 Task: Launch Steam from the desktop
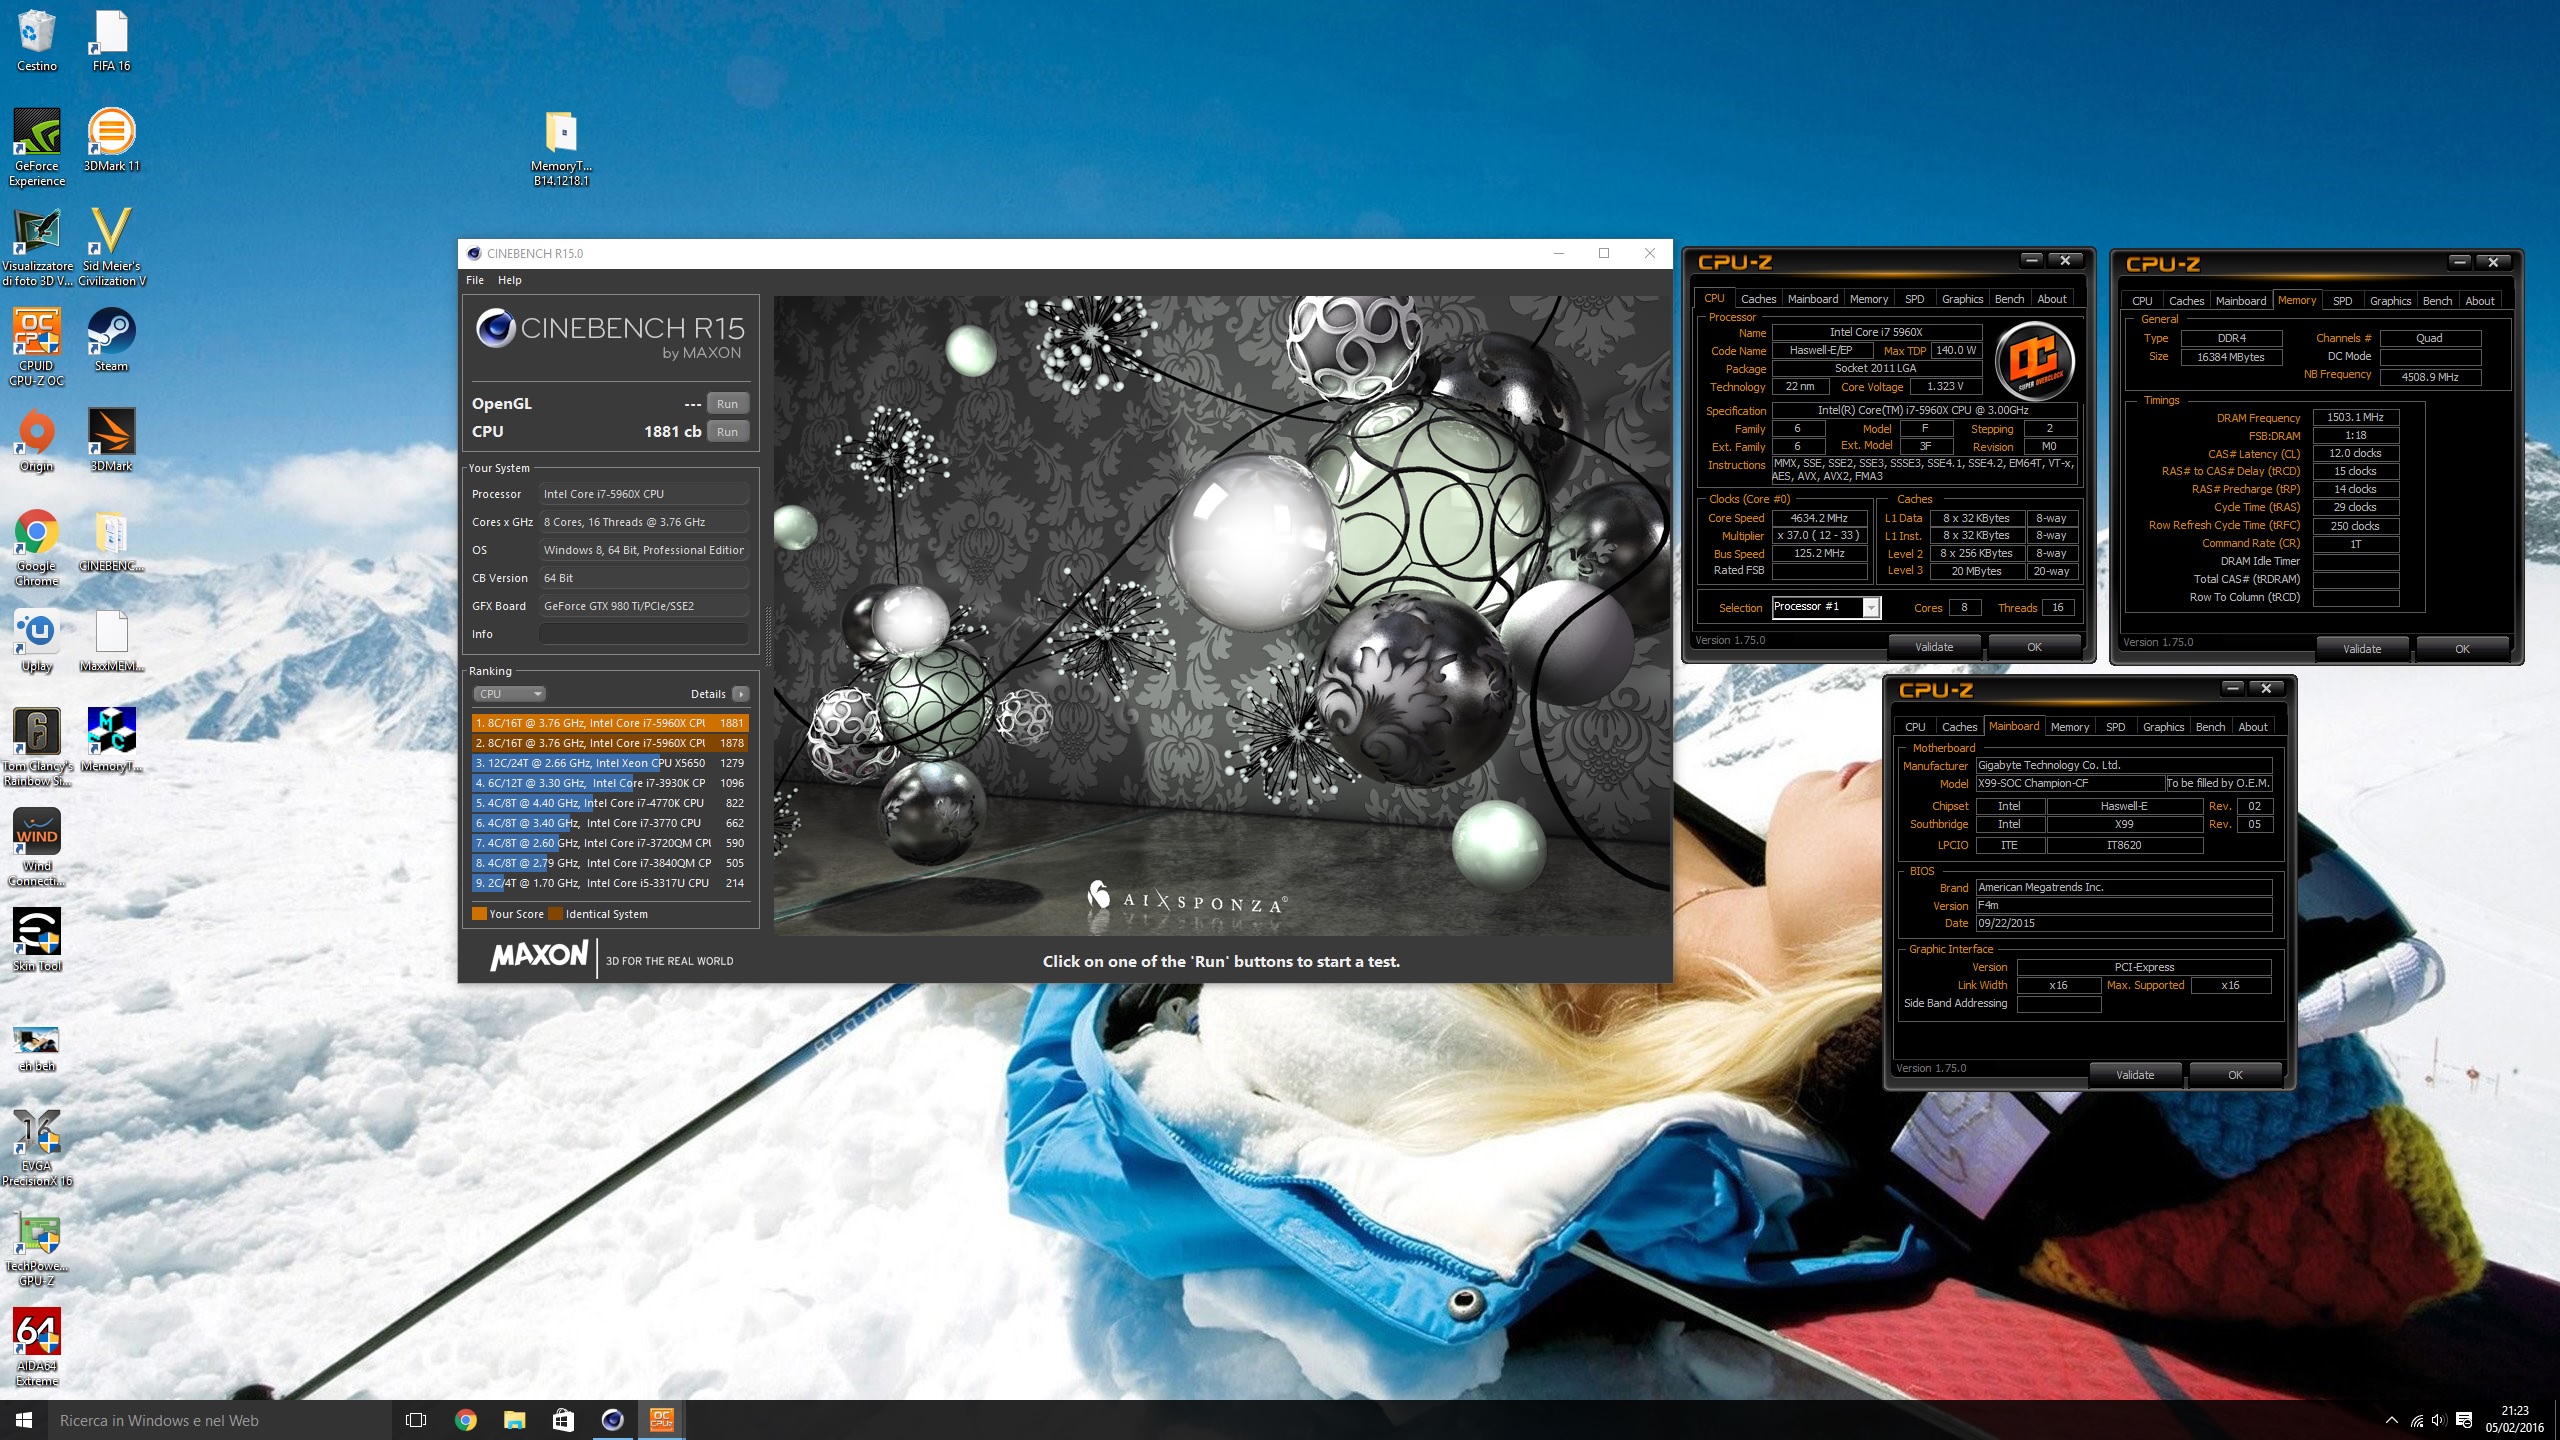click(111, 340)
